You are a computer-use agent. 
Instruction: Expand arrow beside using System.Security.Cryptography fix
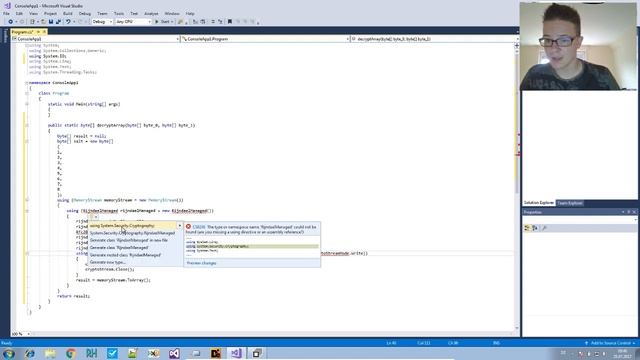pos(180,225)
